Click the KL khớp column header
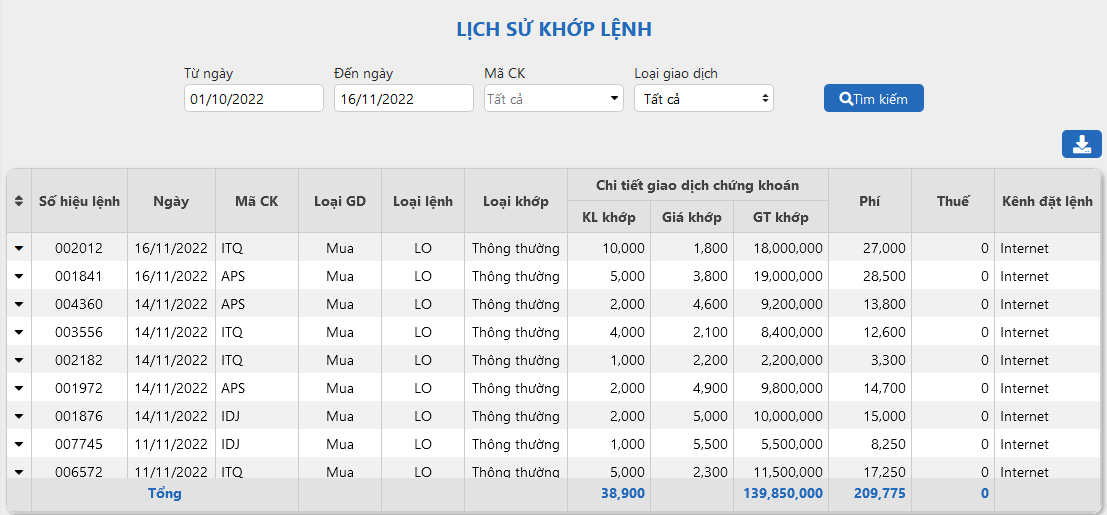1107x515 pixels. coord(609,217)
